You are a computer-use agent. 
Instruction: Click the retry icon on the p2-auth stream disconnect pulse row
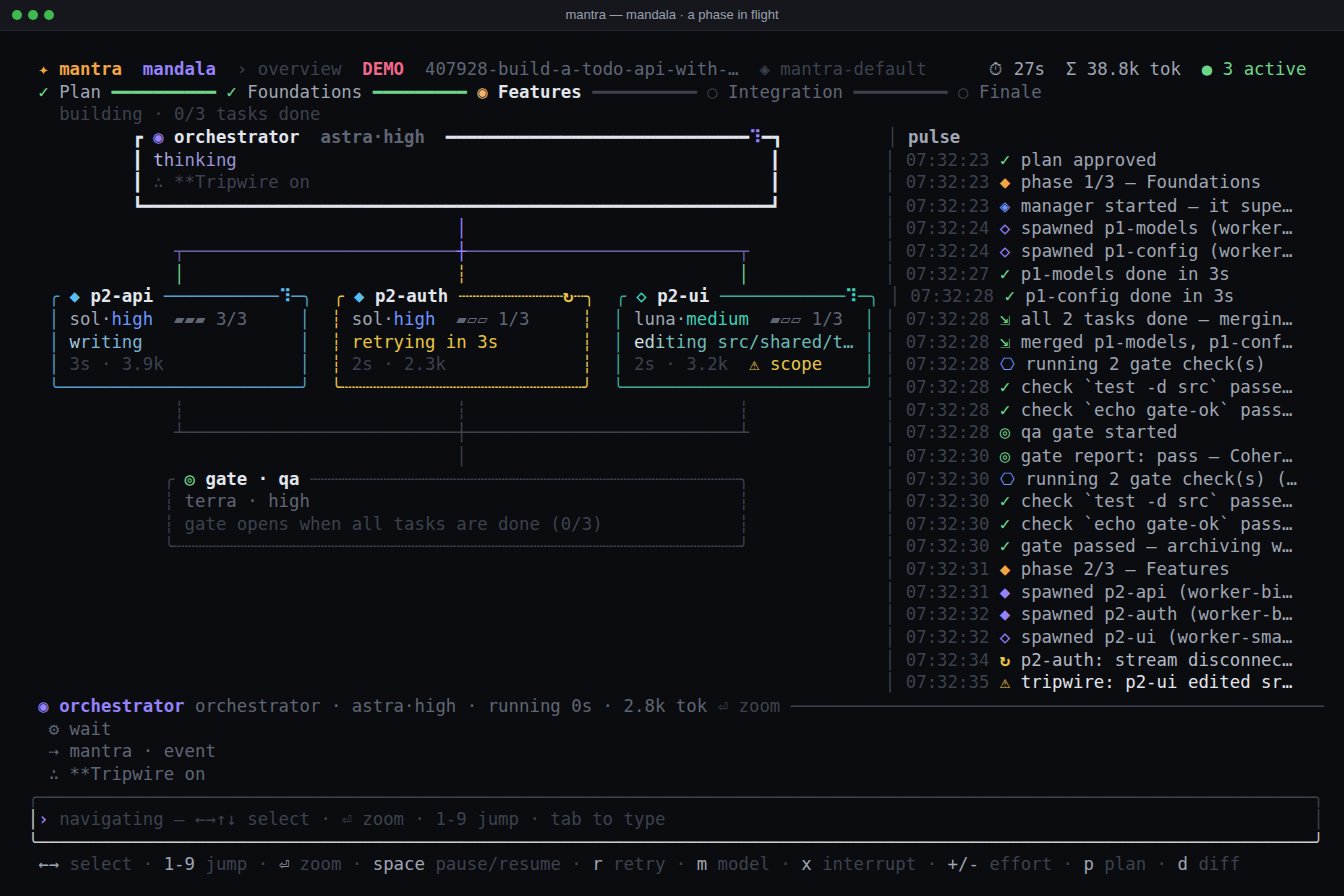(x=1005, y=660)
